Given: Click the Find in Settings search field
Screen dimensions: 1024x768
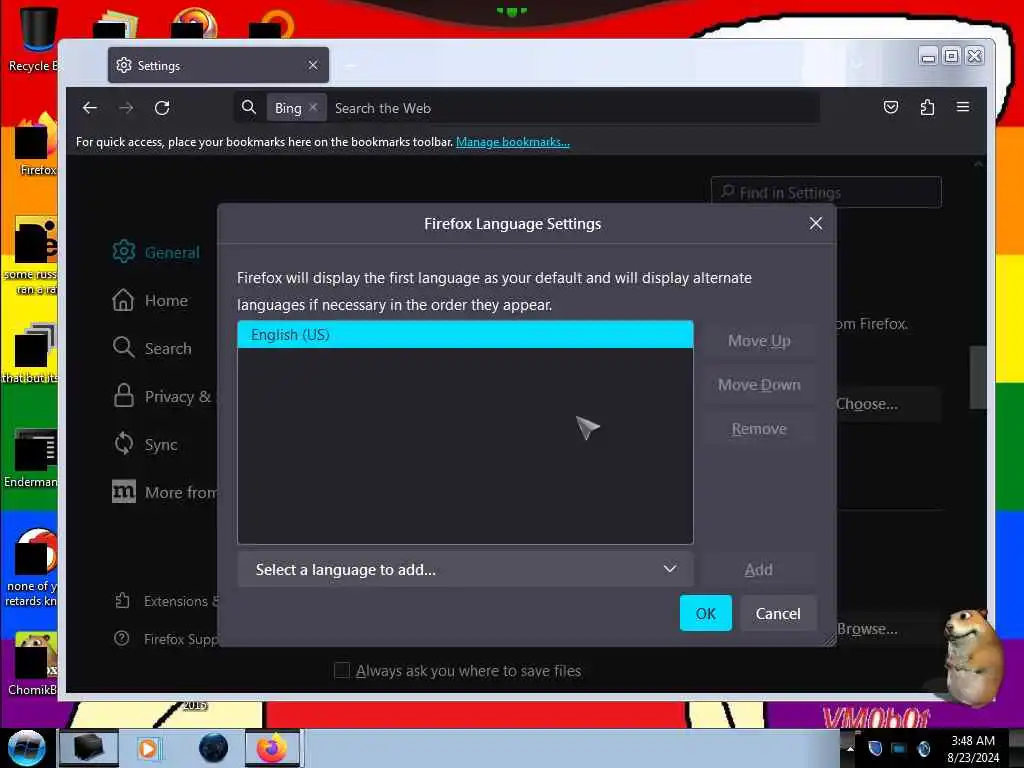Looking at the screenshot, I should (826, 192).
